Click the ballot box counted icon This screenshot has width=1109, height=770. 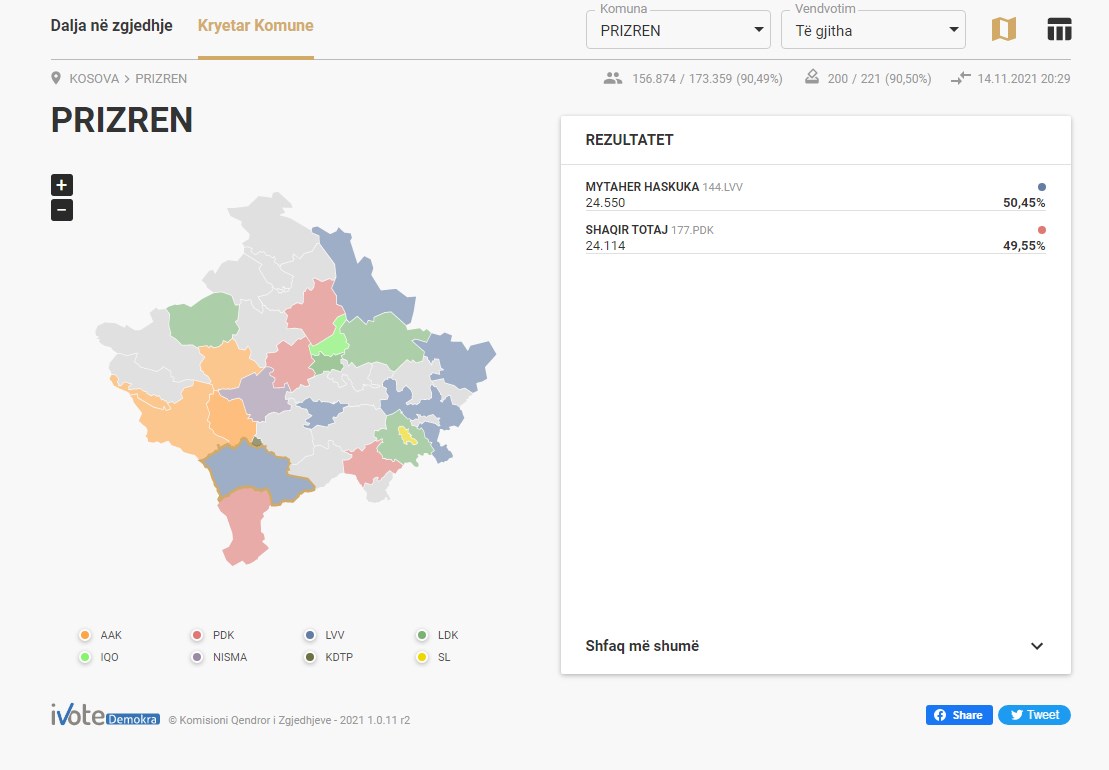click(812, 77)
